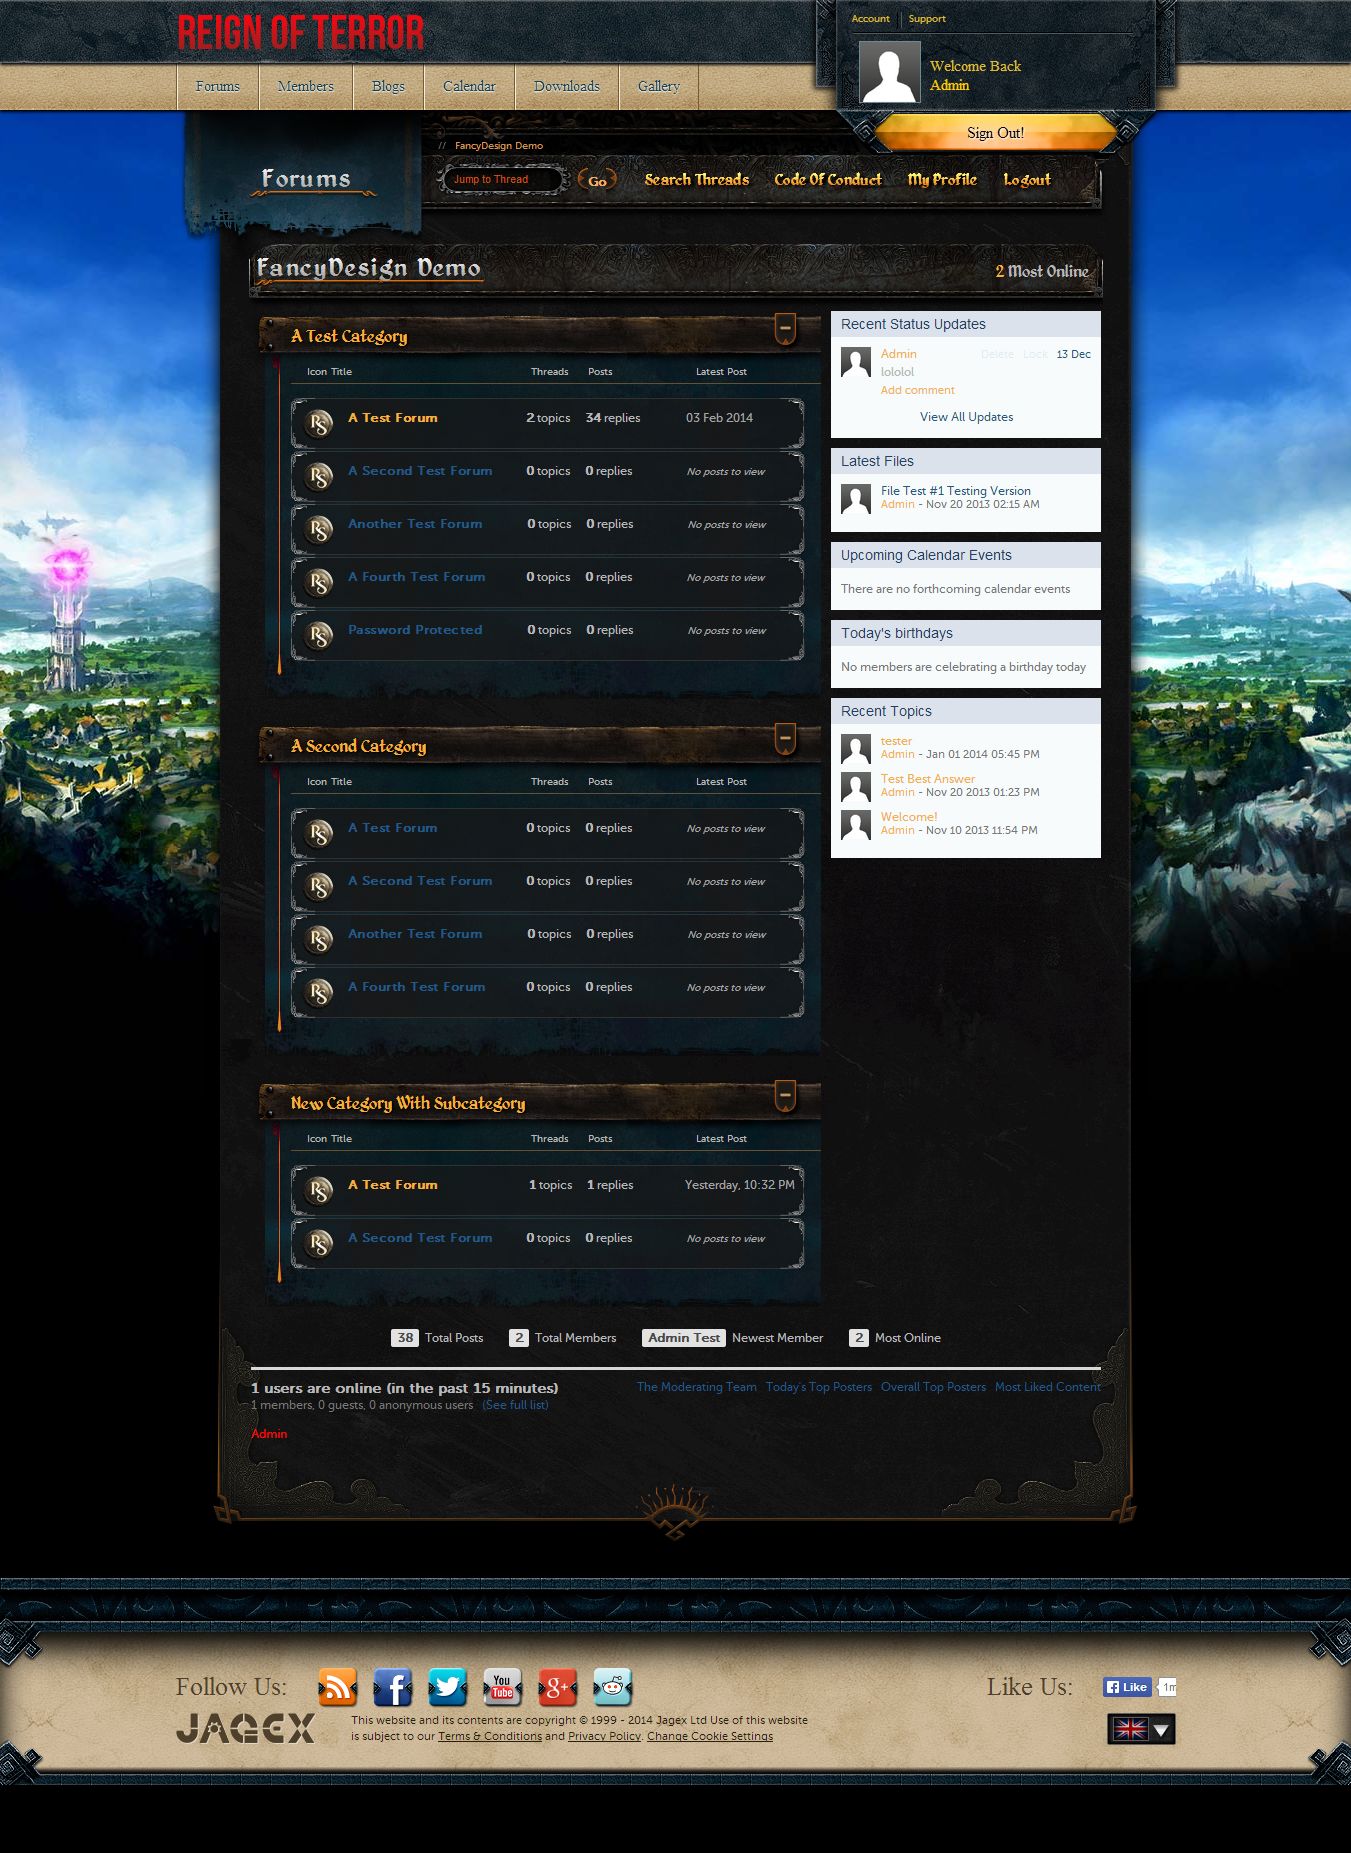Viewport: 1351px width, 1853px height.
Task: Click the Reign of Terror logo
Action: (301, 32)
